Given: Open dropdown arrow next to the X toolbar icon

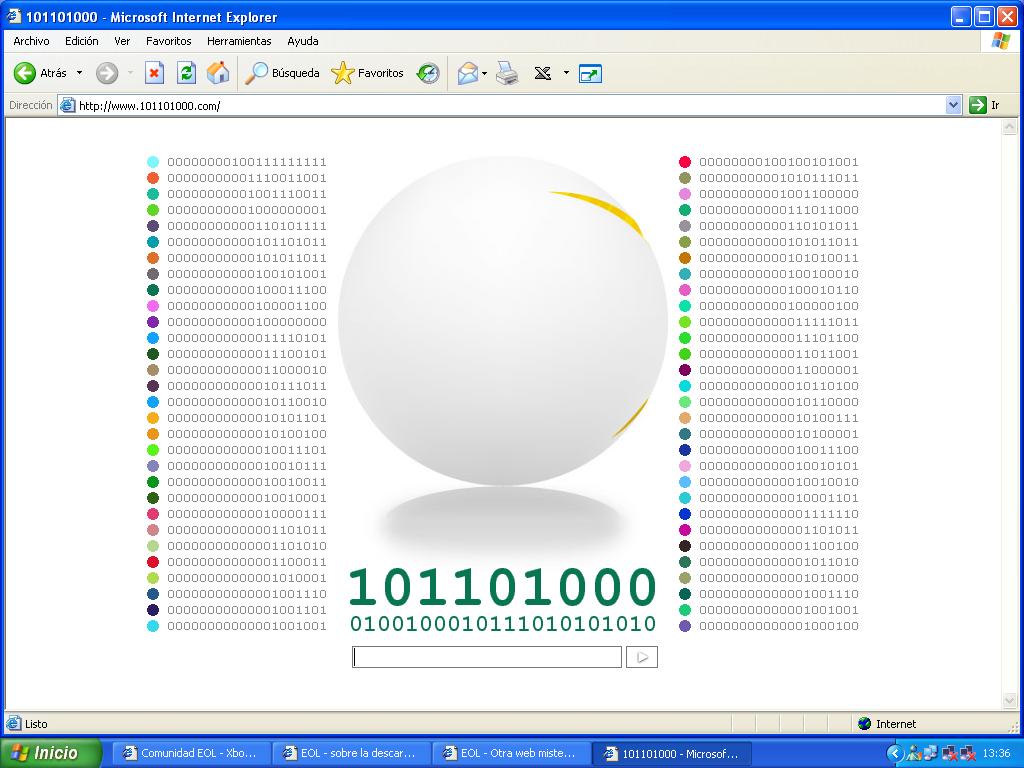Looking at the screenshot, I should coord(566,73).
